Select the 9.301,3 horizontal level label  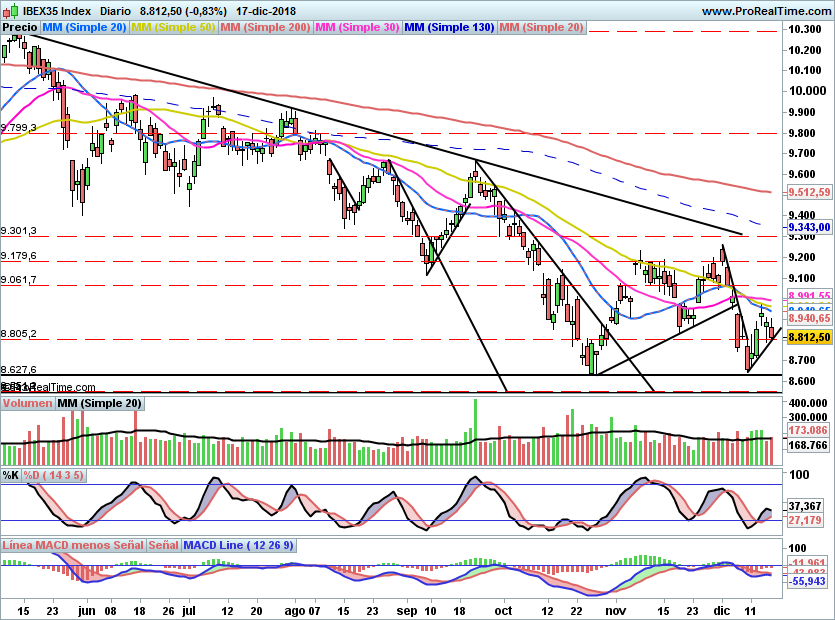tap(19, 231)
